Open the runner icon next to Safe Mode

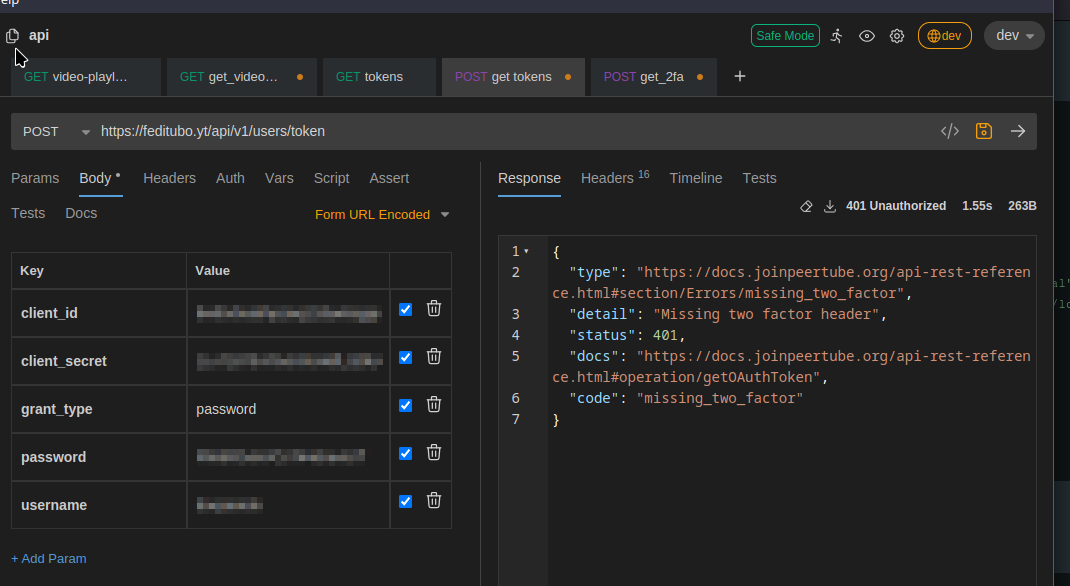click(x=837, y=36)
